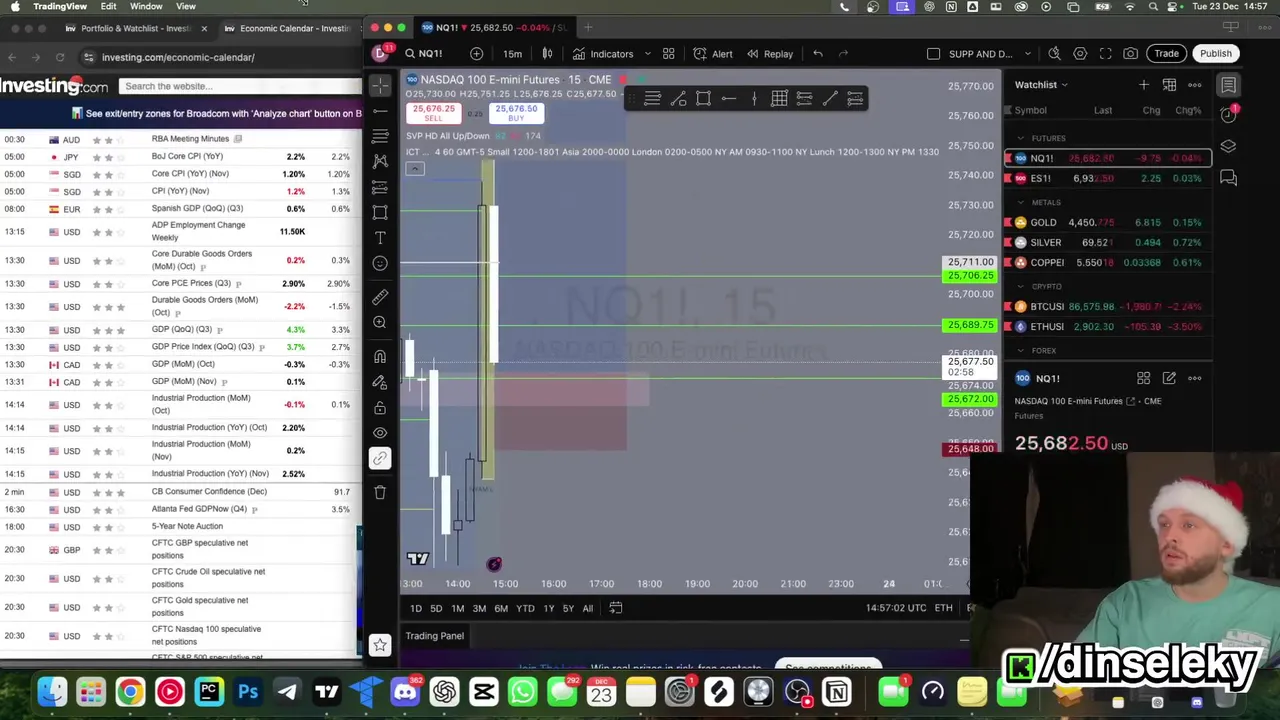Toggle hide all drawings eye icon

[x=380, y=433]
